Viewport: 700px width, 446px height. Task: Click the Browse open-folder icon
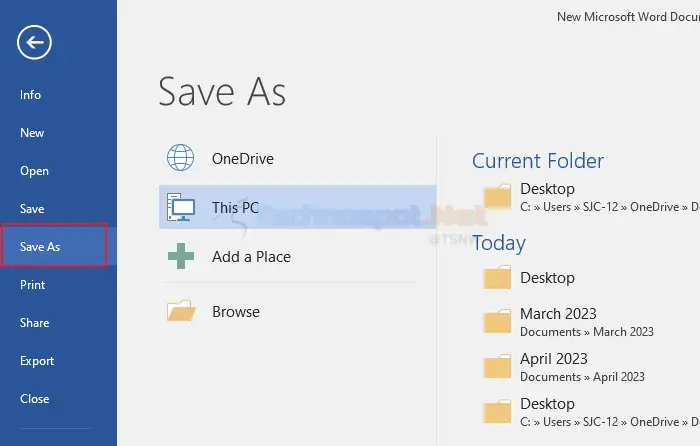pos(181,311)
